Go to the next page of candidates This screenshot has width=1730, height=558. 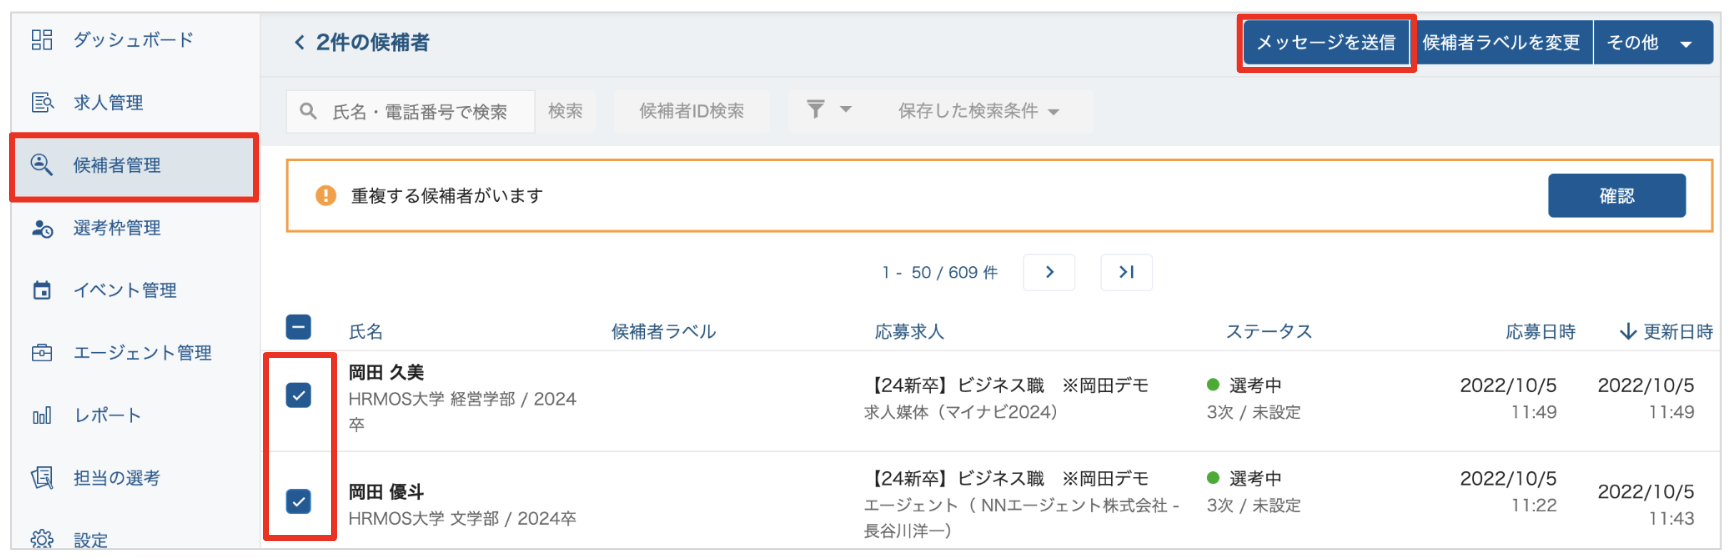click(x=1049, y=272)
